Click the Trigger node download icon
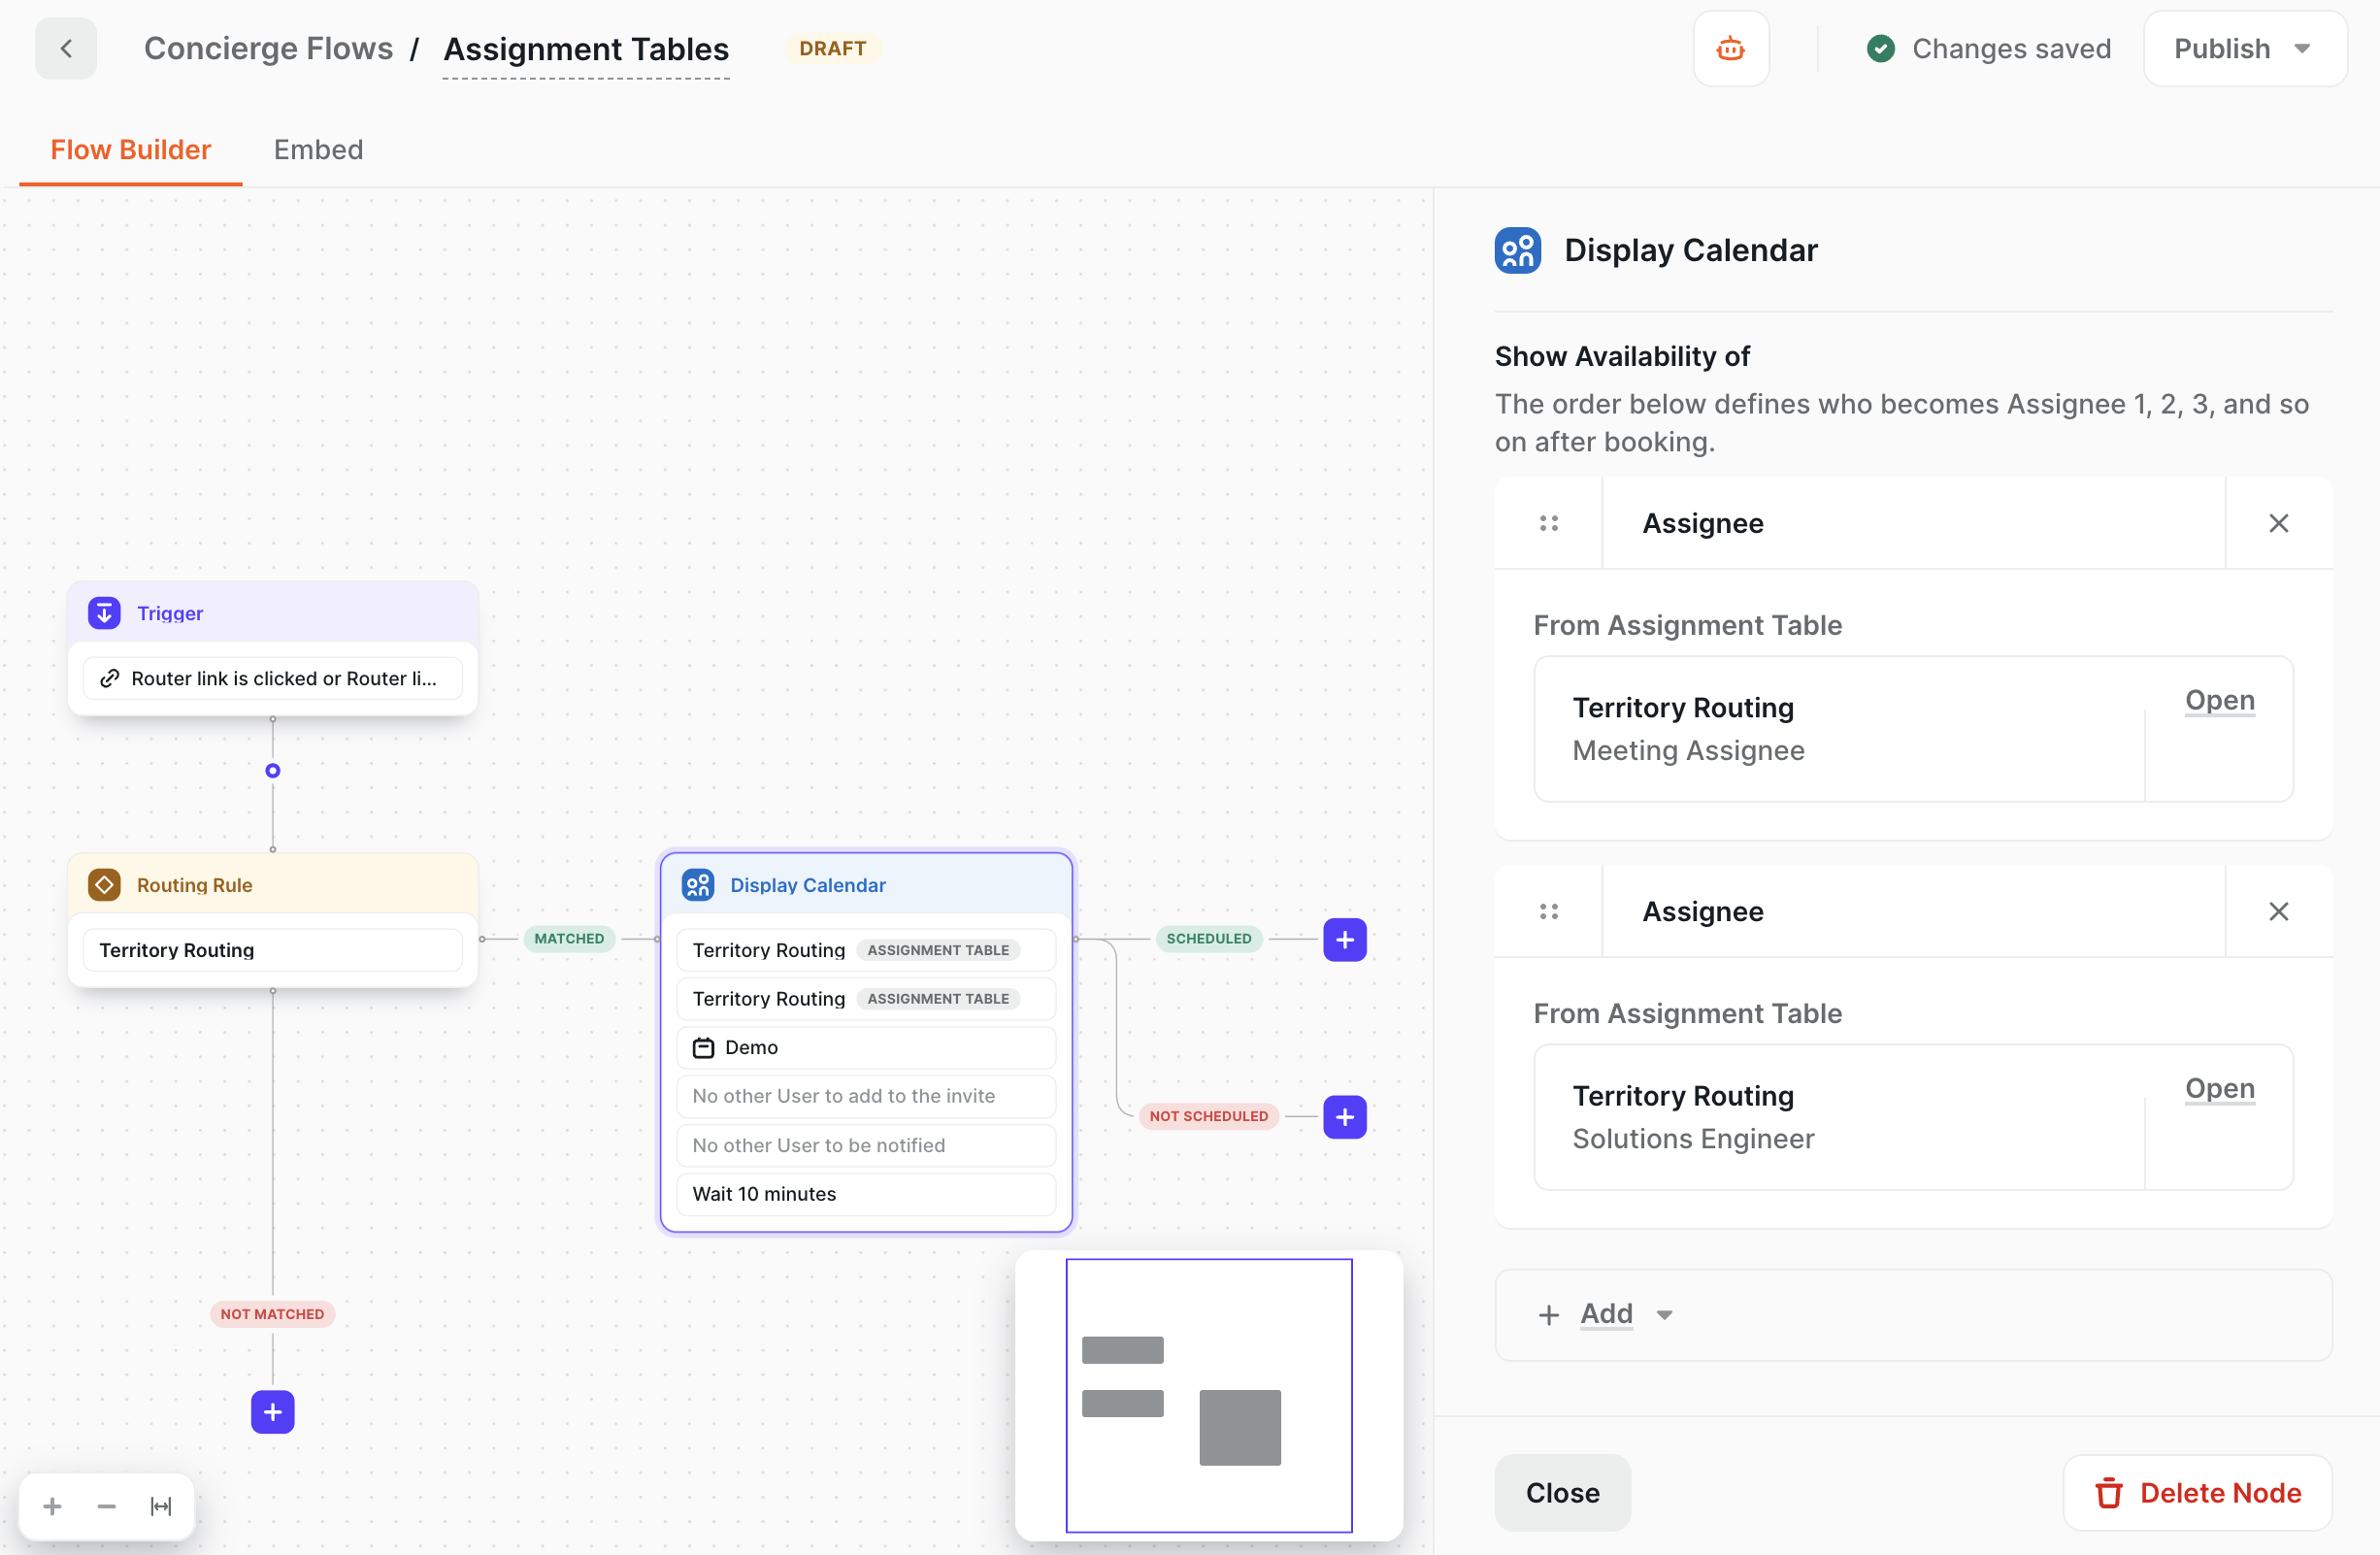 pyautogui.click(x=104, y=613)
